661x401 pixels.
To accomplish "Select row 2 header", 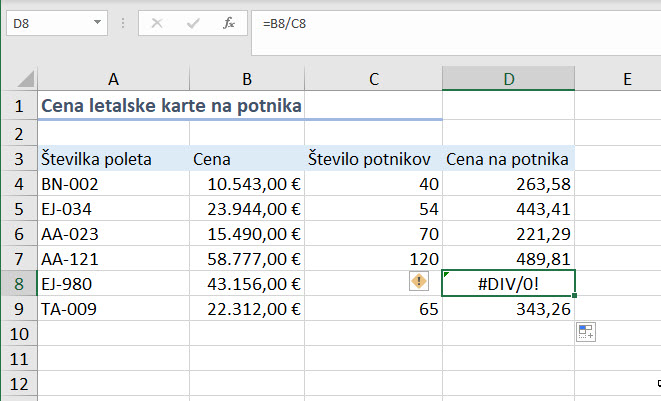I will pyautogui.click(x=19, y=134).
